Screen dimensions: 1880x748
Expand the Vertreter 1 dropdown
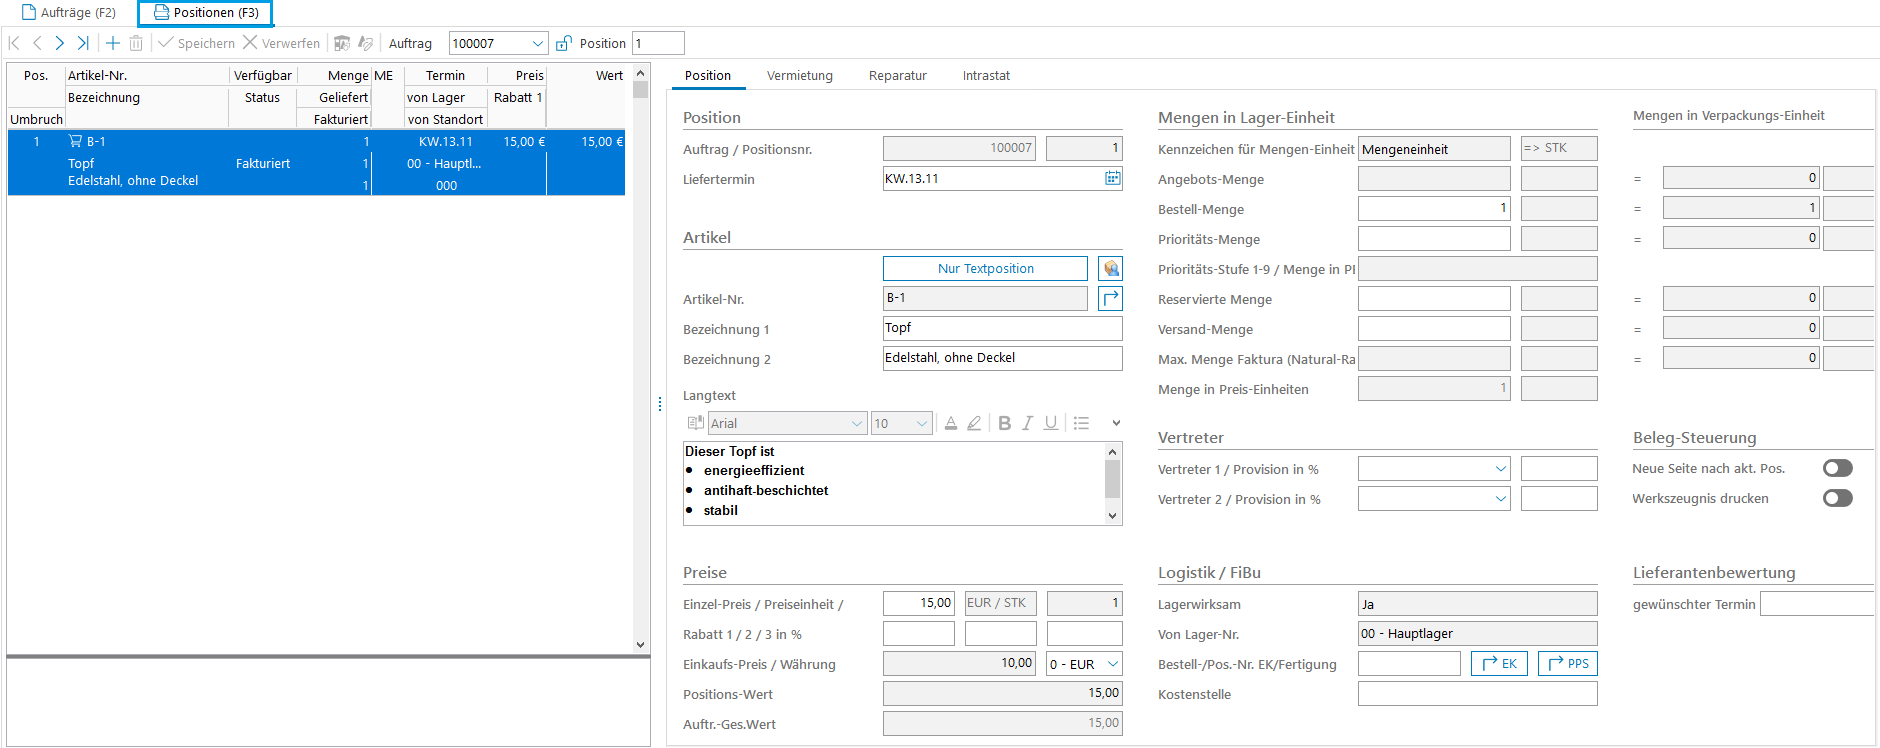[x=1500, y=469]
